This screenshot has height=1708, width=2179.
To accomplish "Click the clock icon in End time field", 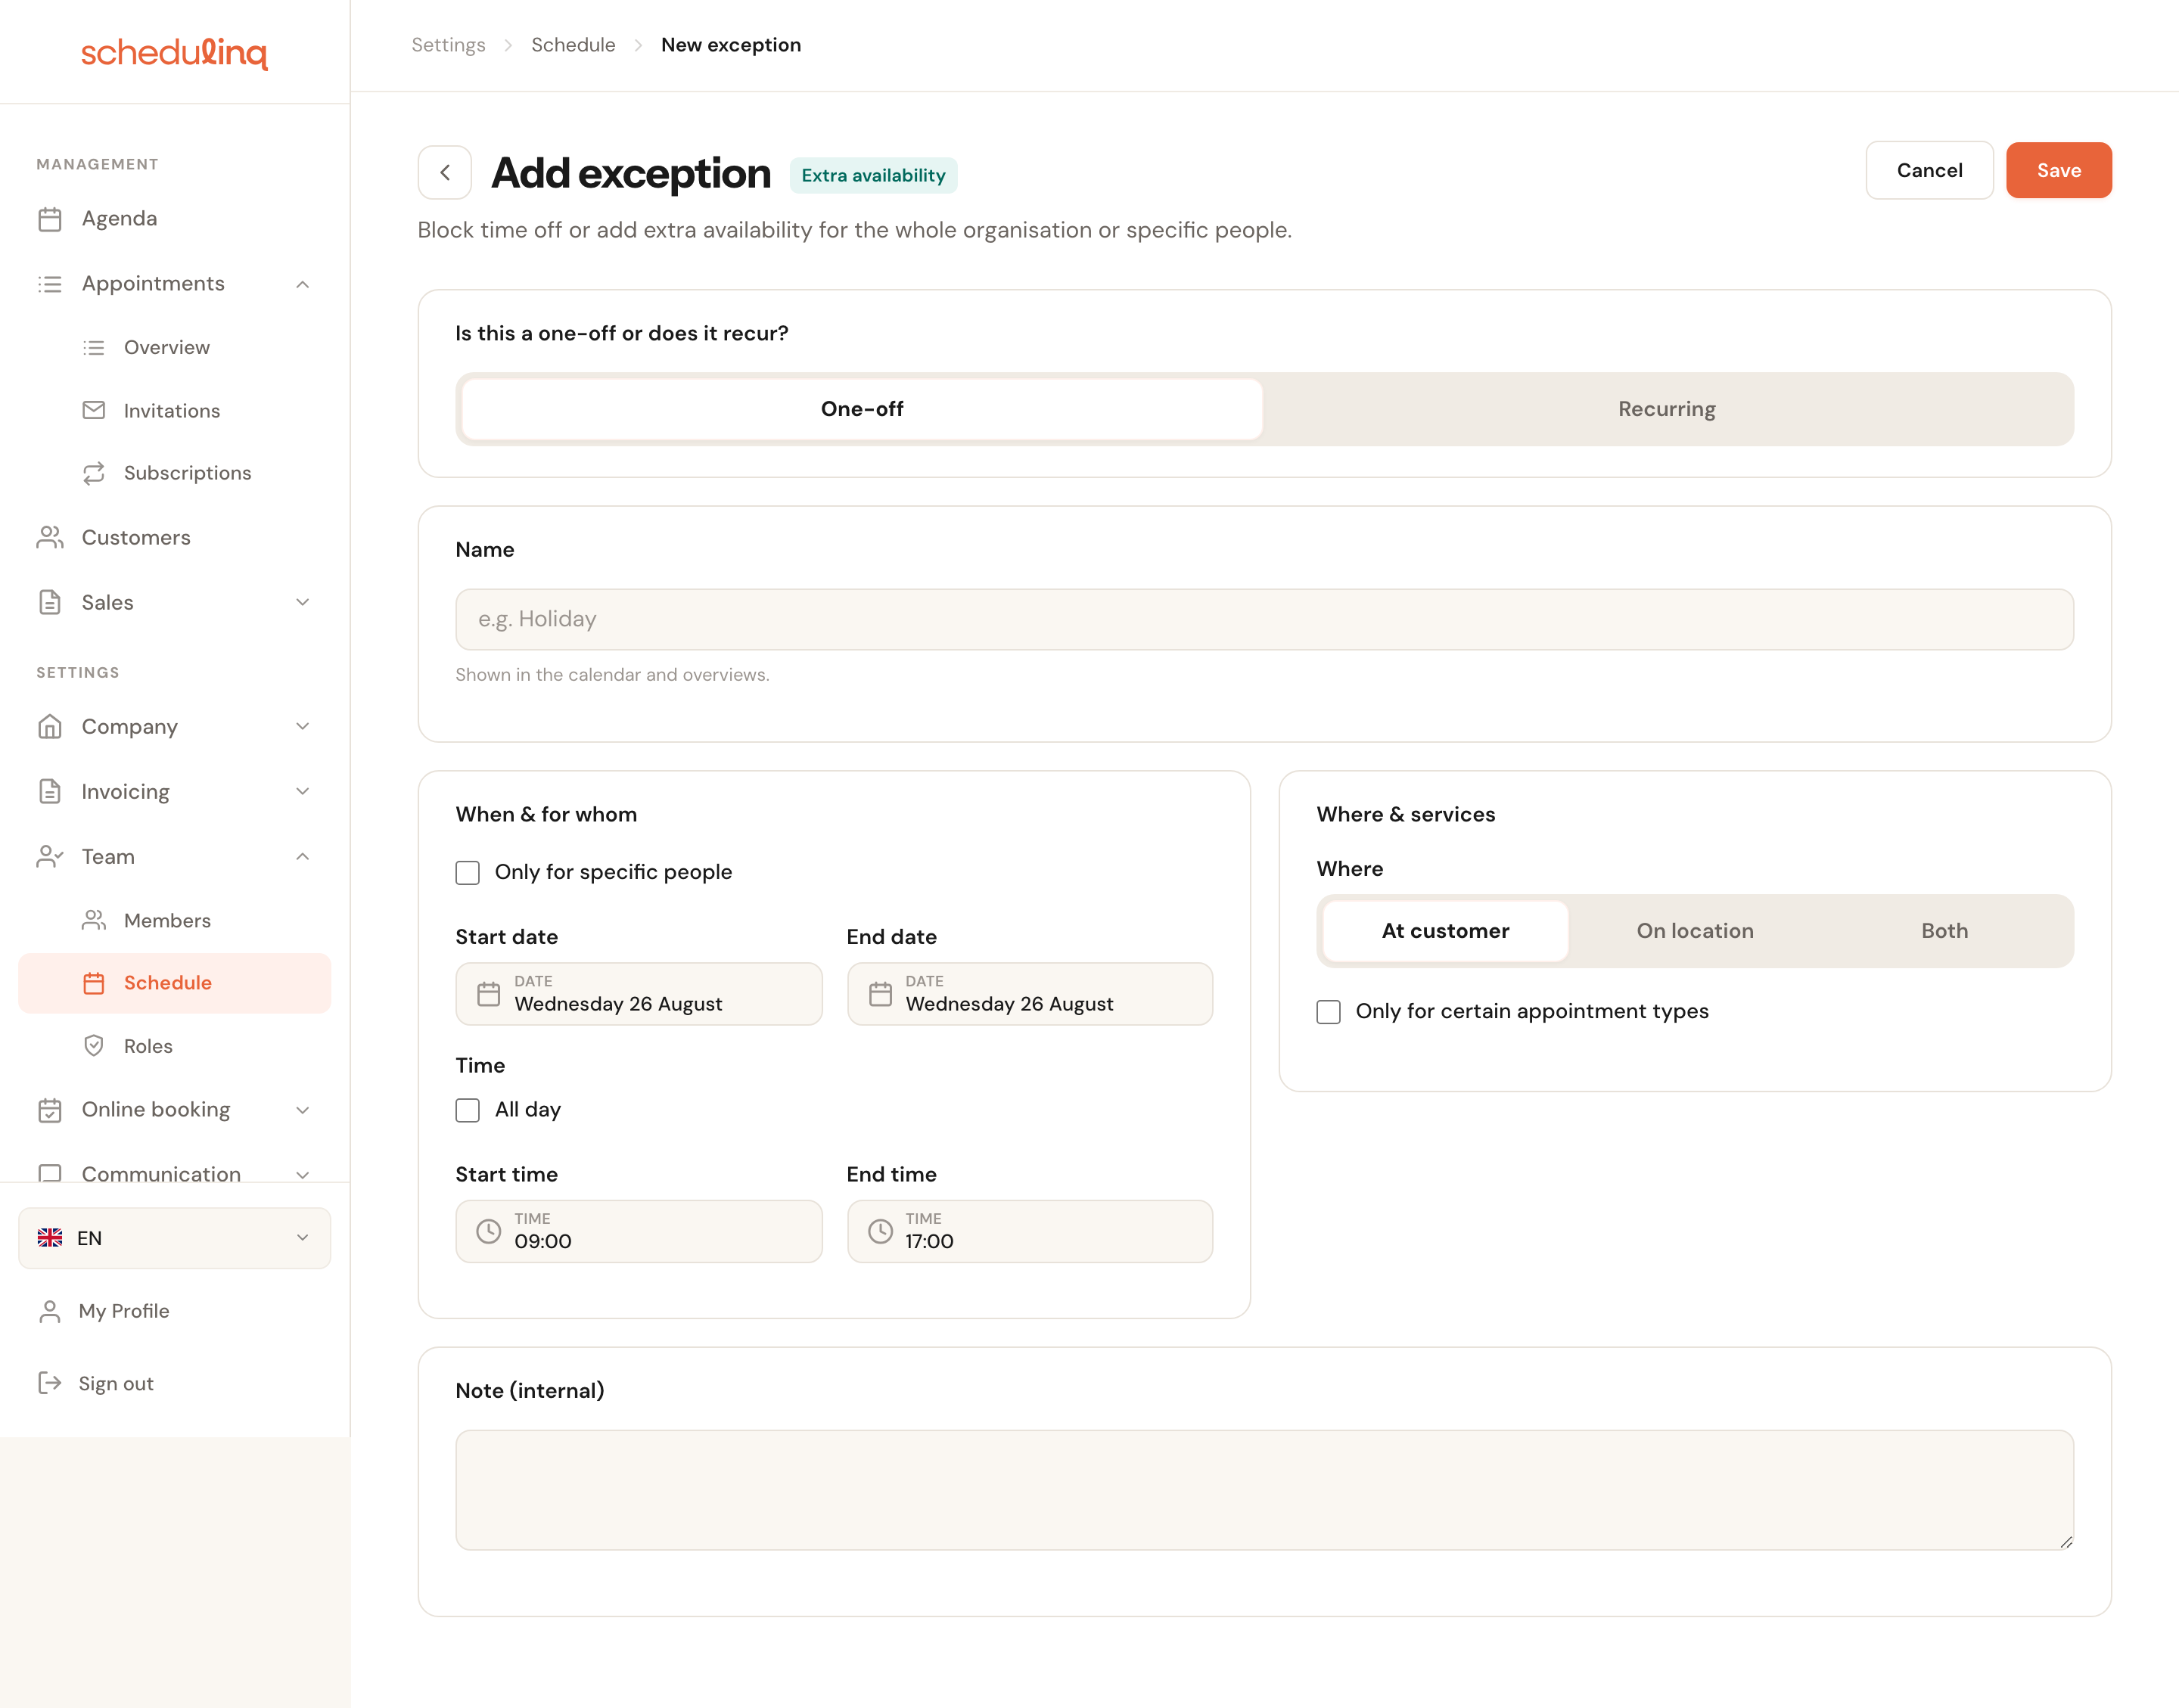I will point(880,1231).
